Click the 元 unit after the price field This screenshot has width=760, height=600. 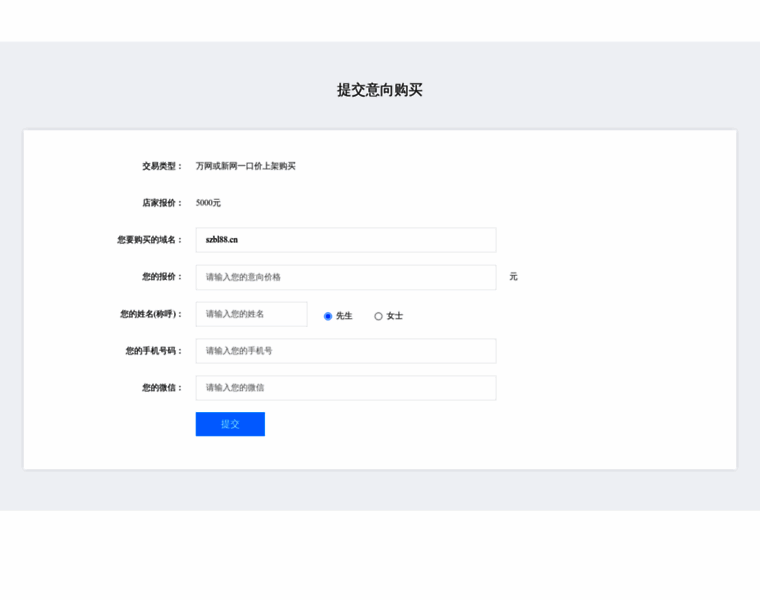pyautogui.click(x=513, y=277)
